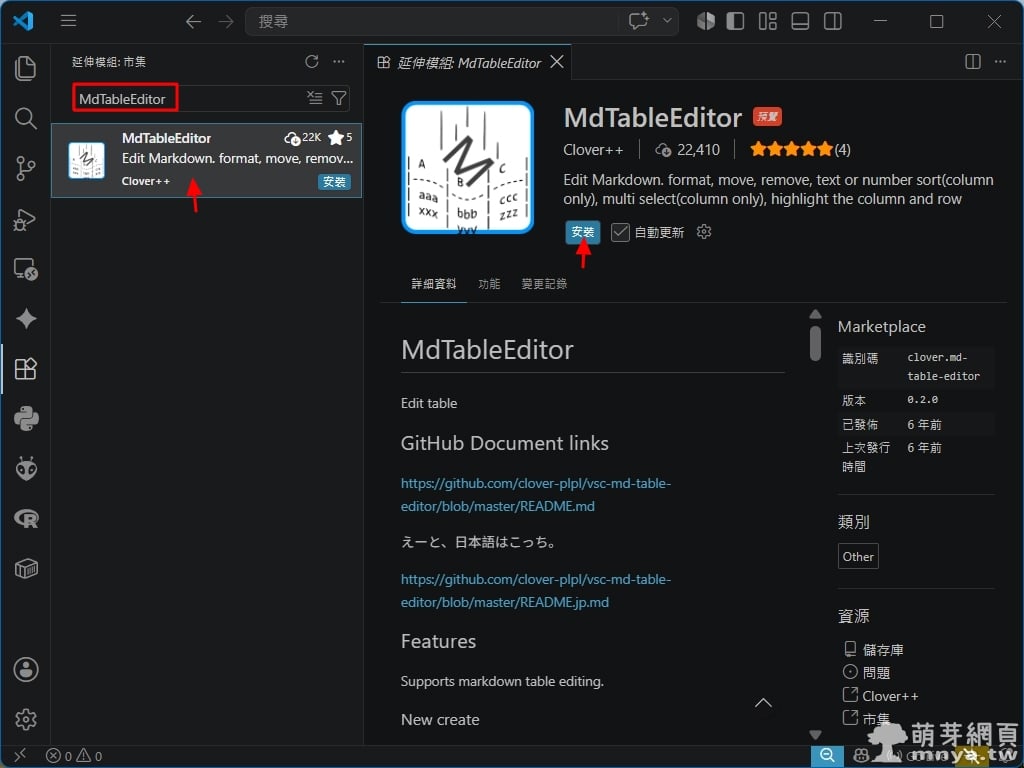The image size is (1024, 768).
Task: Open the container box icon view
Action: tap(25, 569)
